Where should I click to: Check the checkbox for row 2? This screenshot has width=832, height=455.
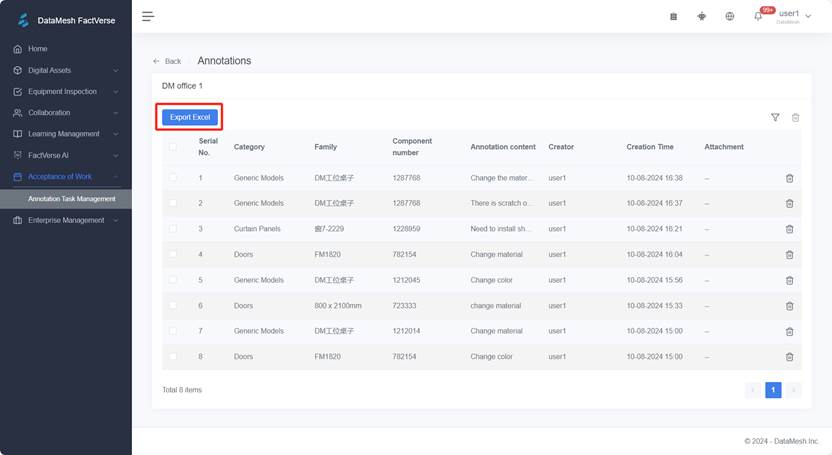tap(174, 203)
